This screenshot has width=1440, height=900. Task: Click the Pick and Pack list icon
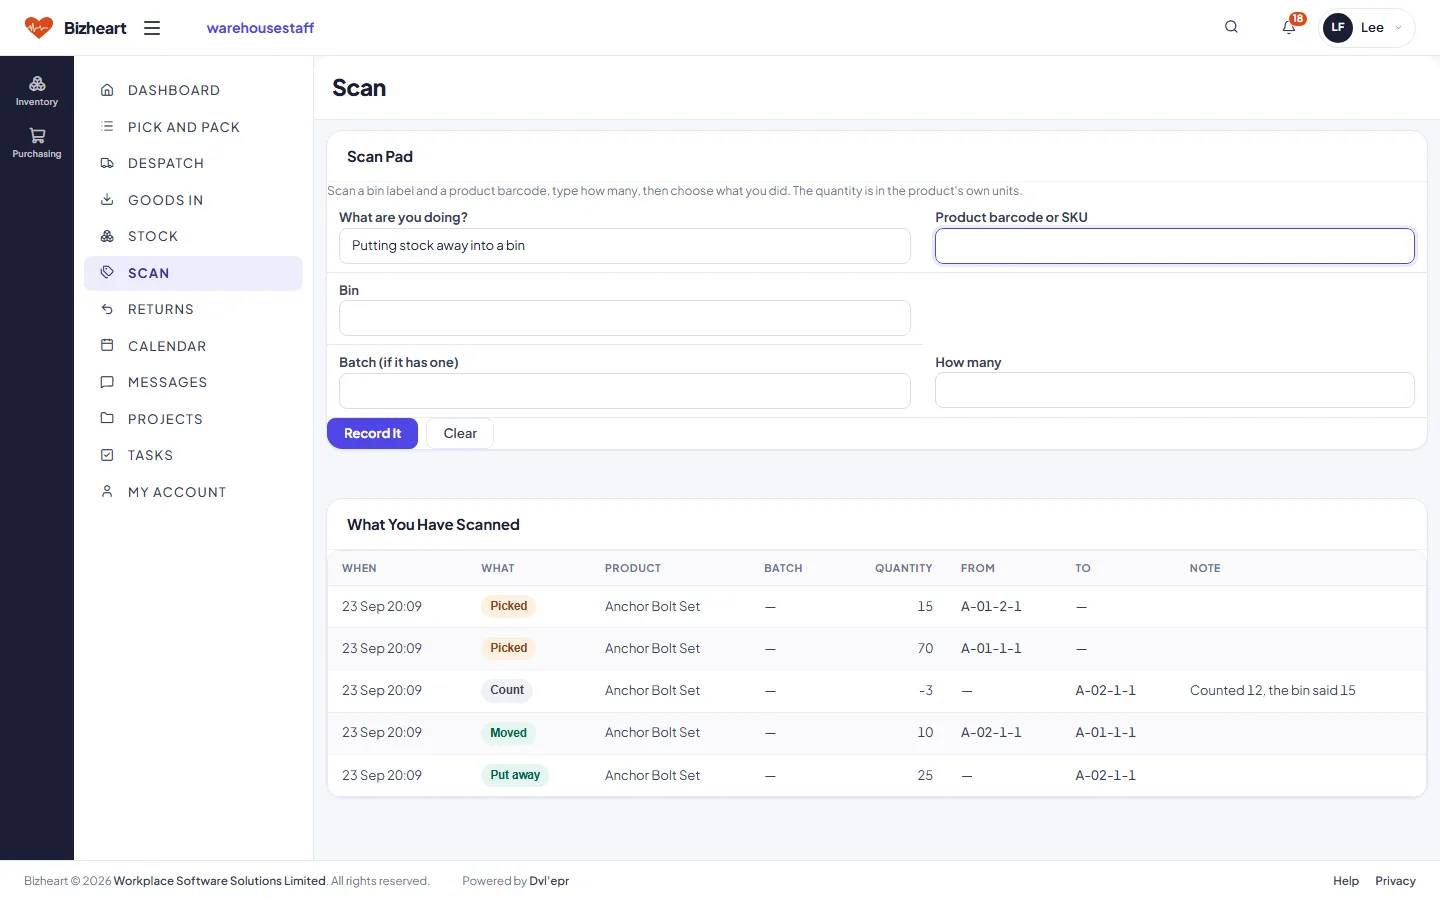[x=107, y=127]
